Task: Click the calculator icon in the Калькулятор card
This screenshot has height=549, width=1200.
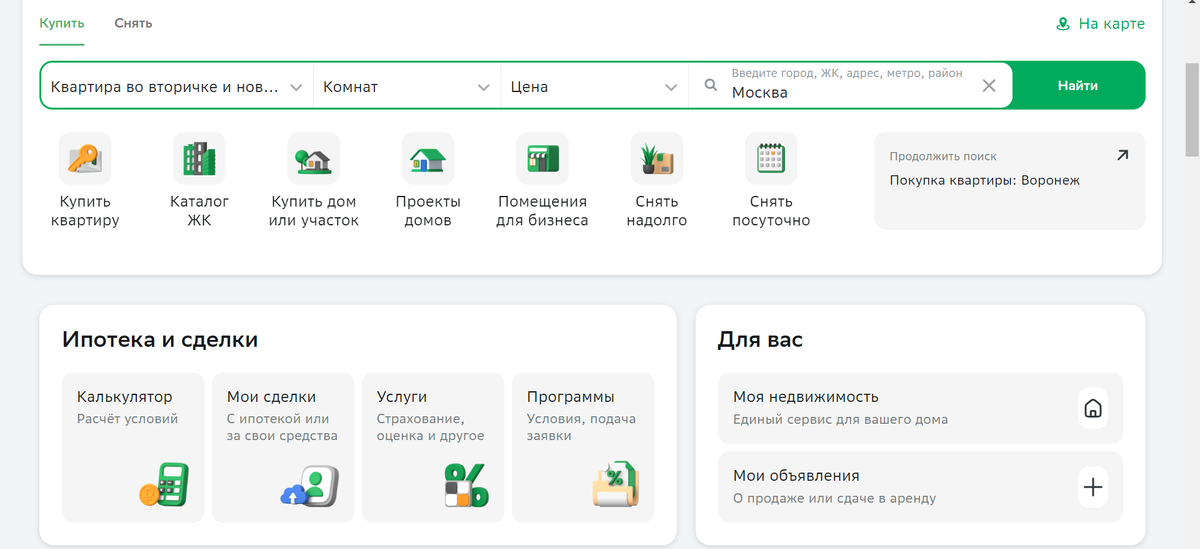Action: [x=164, y=486]
